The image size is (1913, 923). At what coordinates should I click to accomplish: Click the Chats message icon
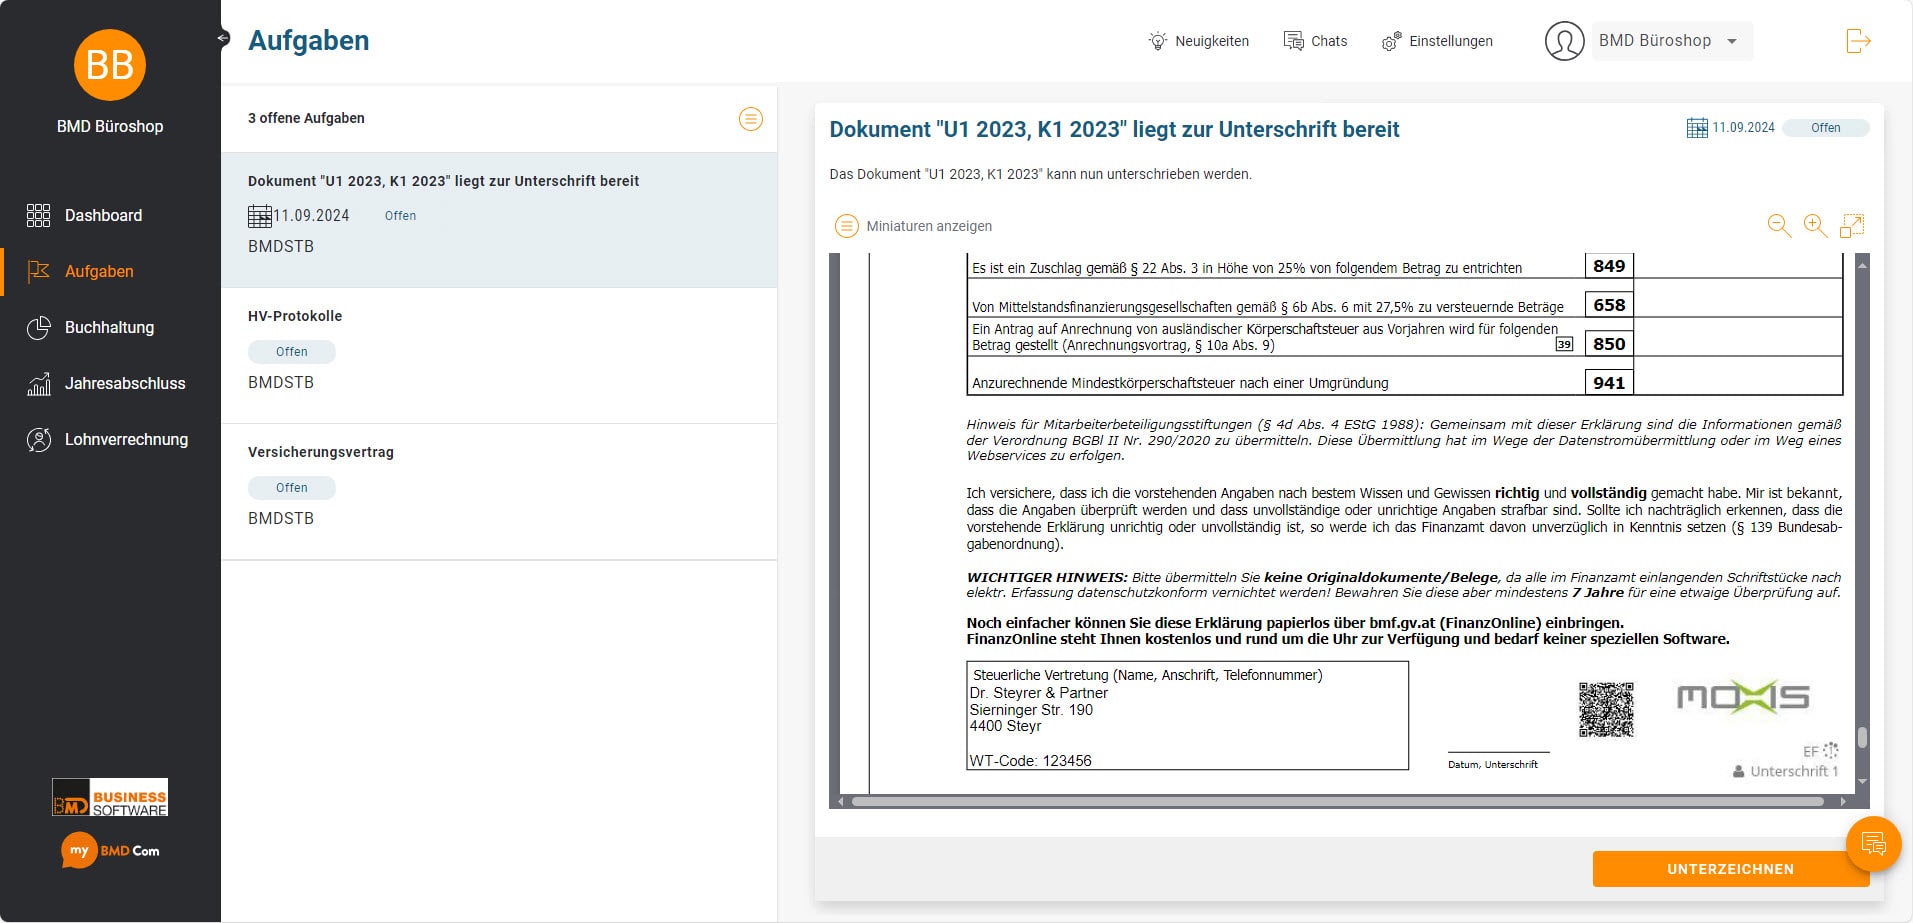click(1293, 41)
